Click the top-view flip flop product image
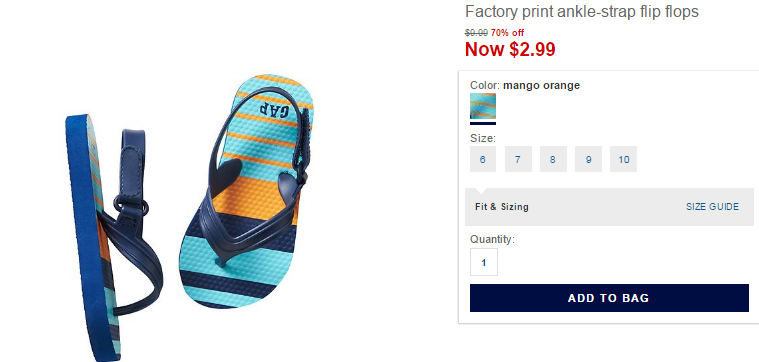 (247, 191)
